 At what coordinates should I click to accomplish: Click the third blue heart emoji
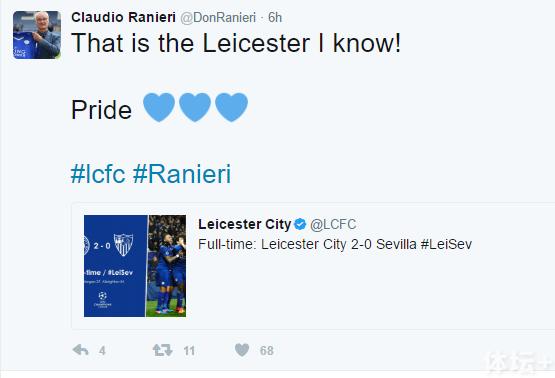click(231, 107)
